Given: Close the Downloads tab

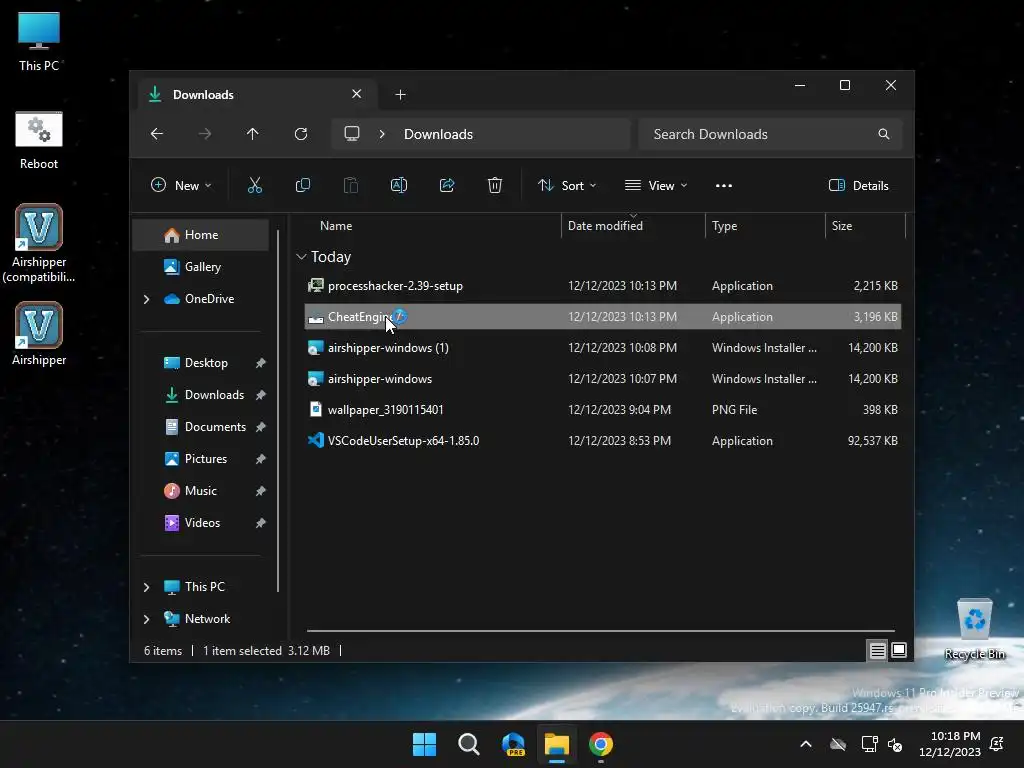Looking at the screenshot, I should point(357,94).
